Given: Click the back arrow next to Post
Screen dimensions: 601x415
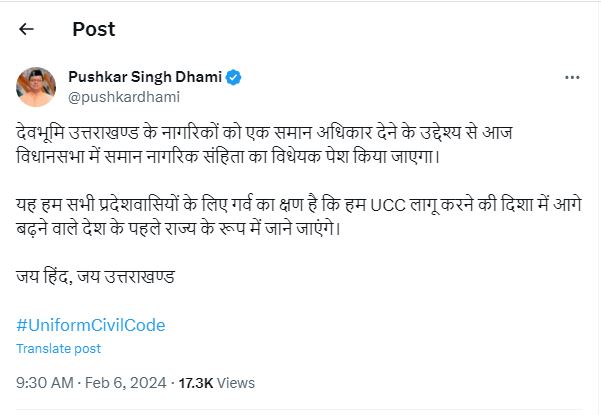Looking at the screenshot, I should (26, 30).
